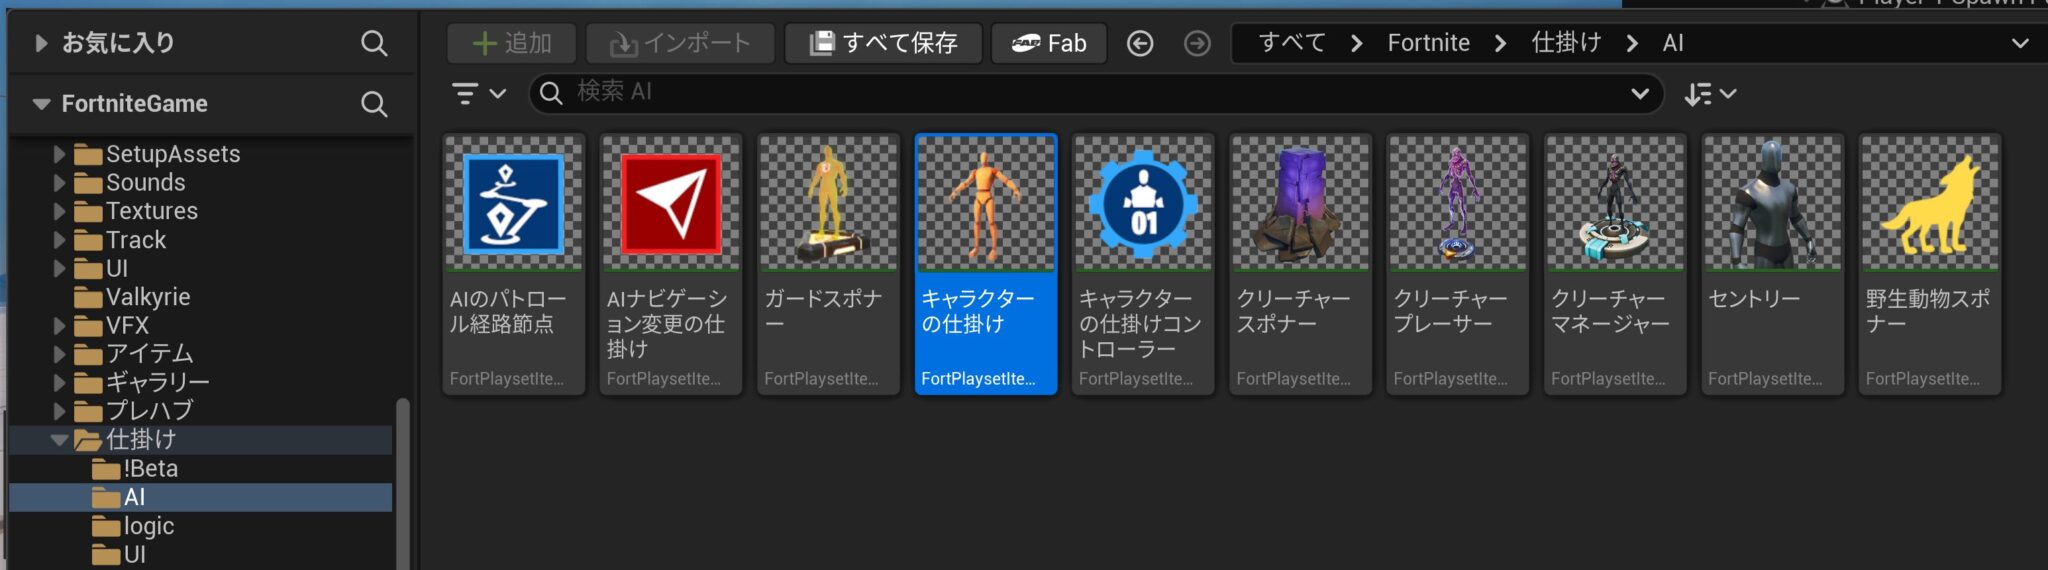Open the path history dropdown
Image resolution: width=2048 pixels, height=570 pixels.
point(2020,43)
